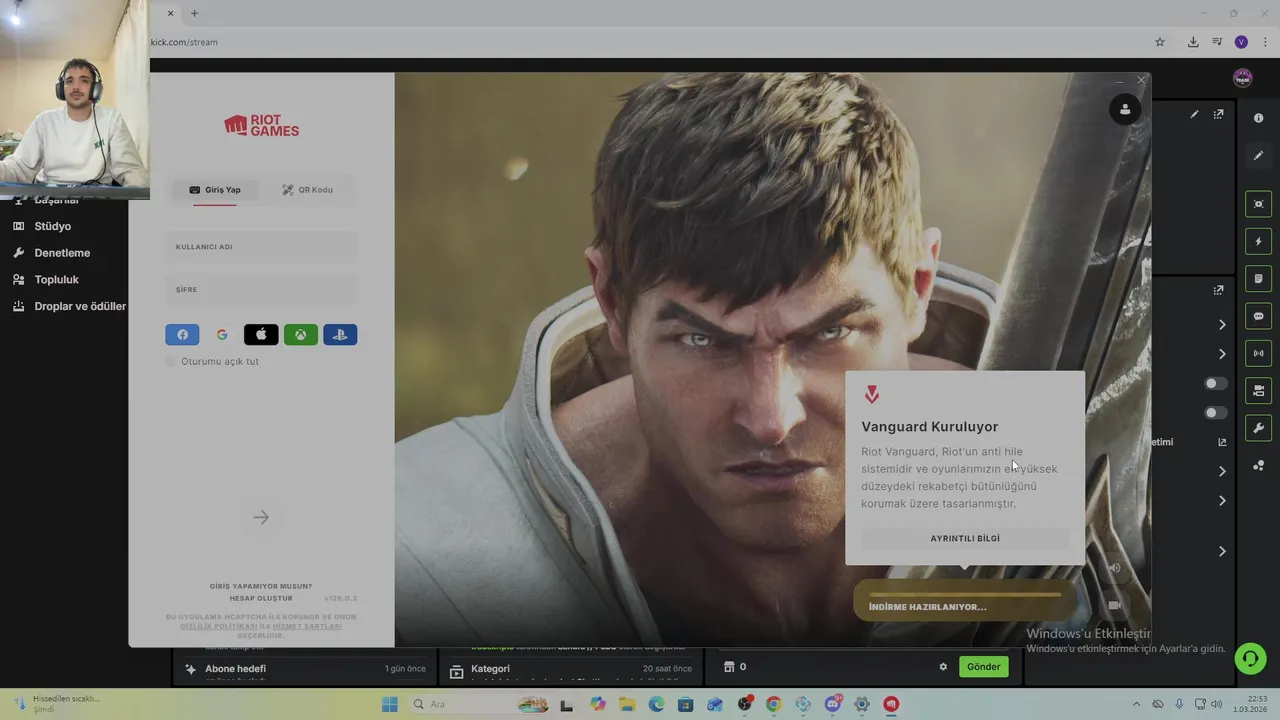Tick the Oturumu açık tut checkbox
This screenshot has height=720, width=1280.
pyautogui.click(x=171, y=361)
